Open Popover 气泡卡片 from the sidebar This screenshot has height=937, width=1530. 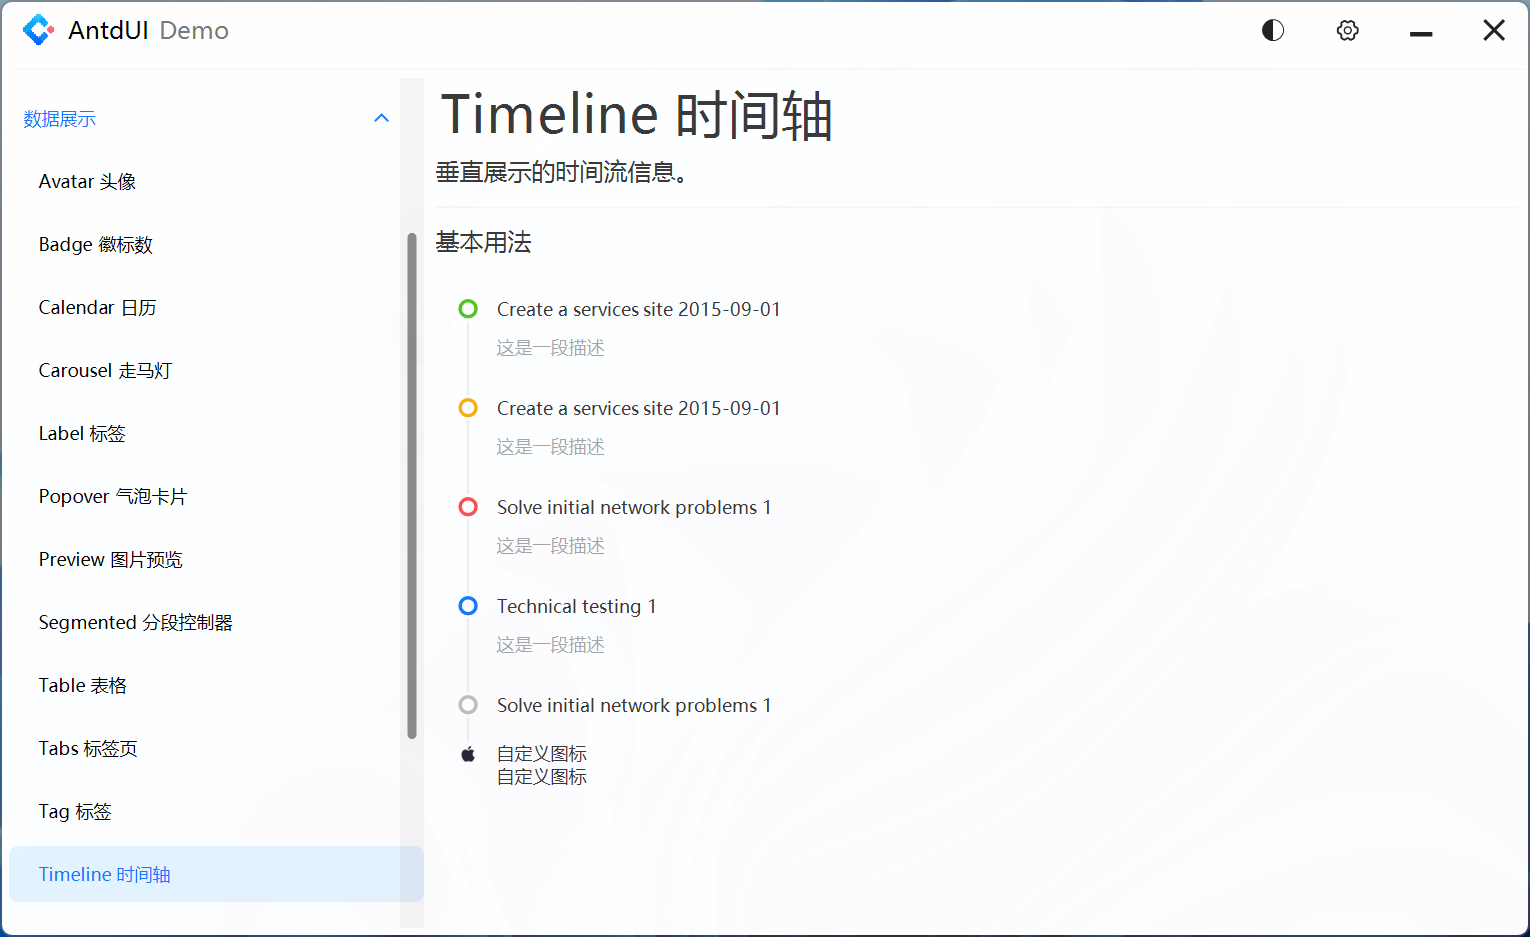112,495
